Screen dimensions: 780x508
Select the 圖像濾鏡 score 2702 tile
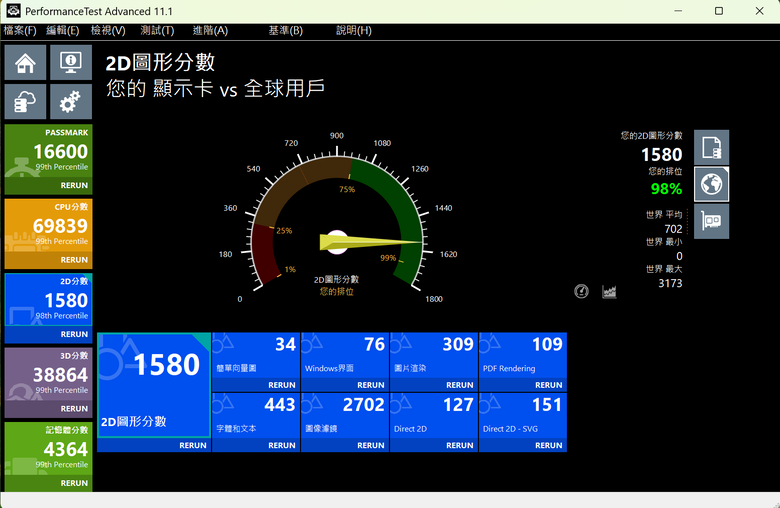coord(345,416)
